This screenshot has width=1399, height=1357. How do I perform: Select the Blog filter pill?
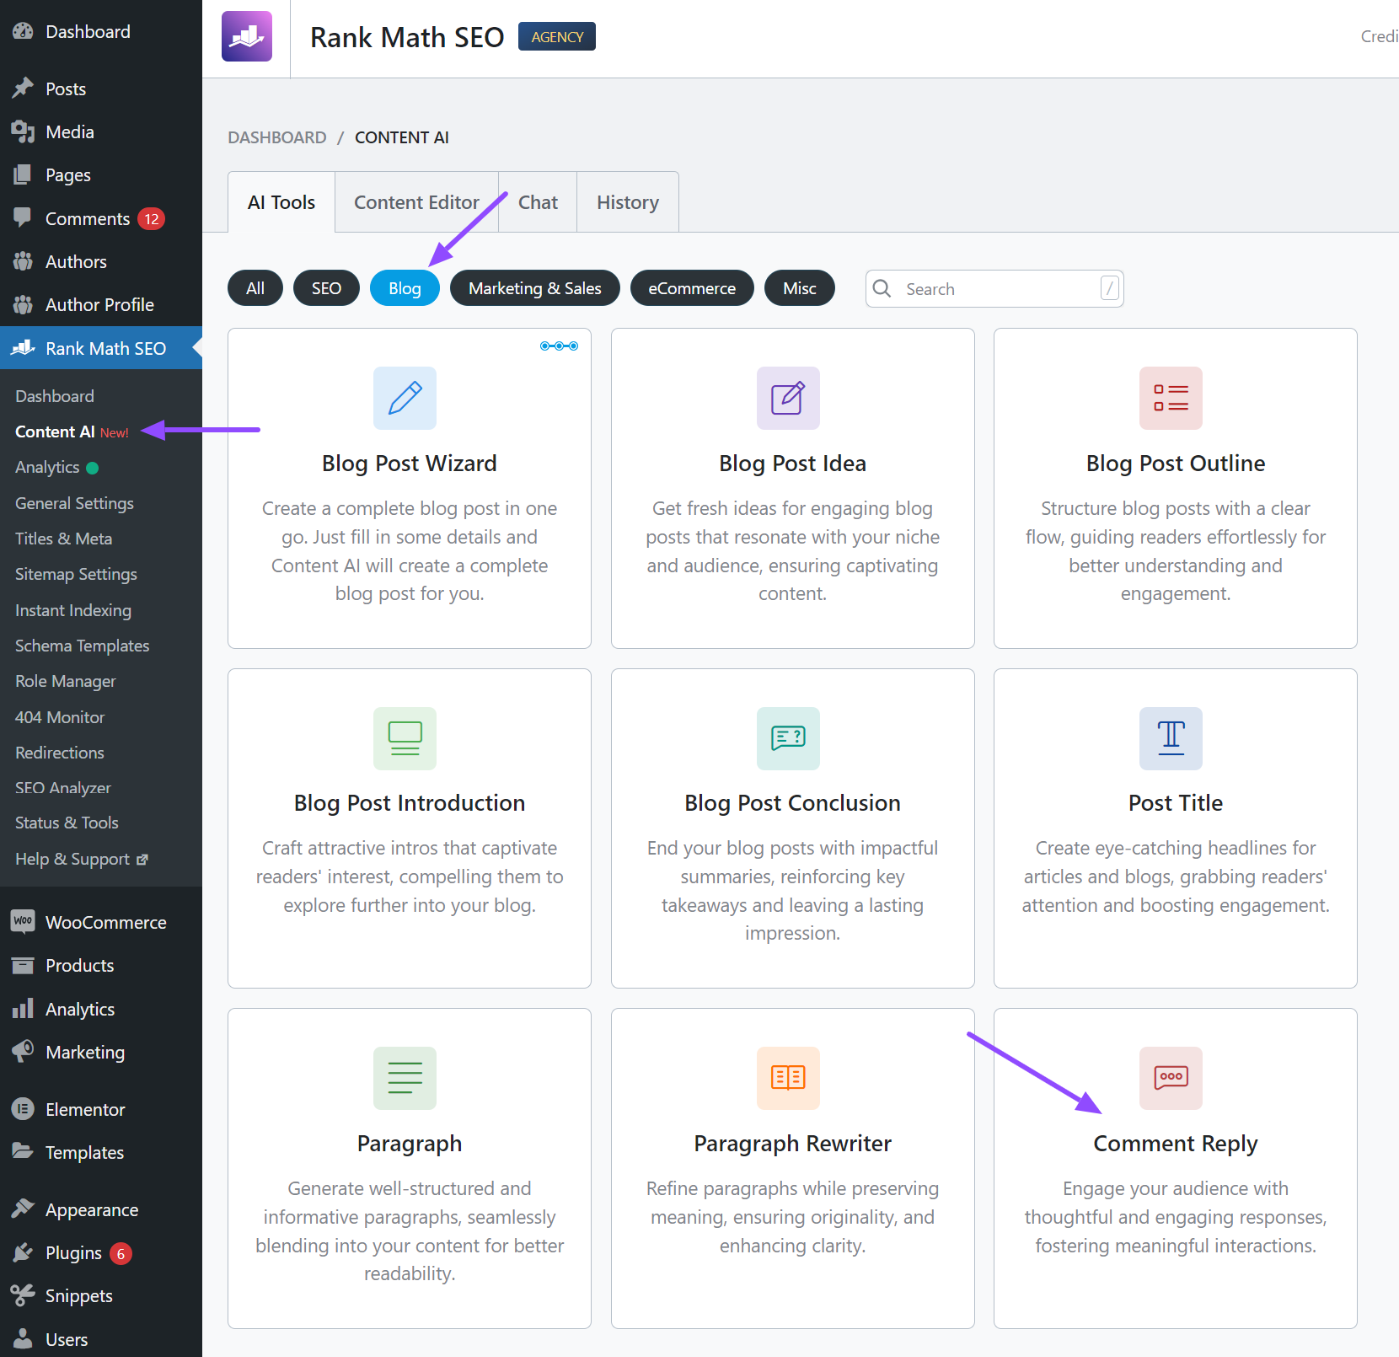pos(405,288)
